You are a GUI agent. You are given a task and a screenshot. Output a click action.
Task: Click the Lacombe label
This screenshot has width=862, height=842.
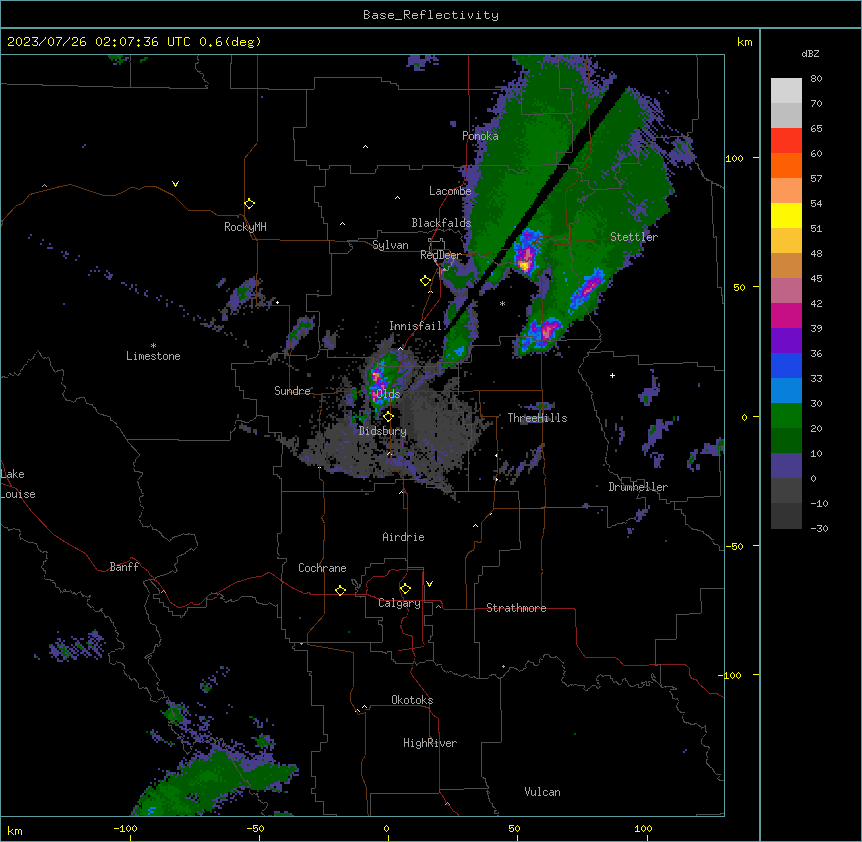coord(450,191)
